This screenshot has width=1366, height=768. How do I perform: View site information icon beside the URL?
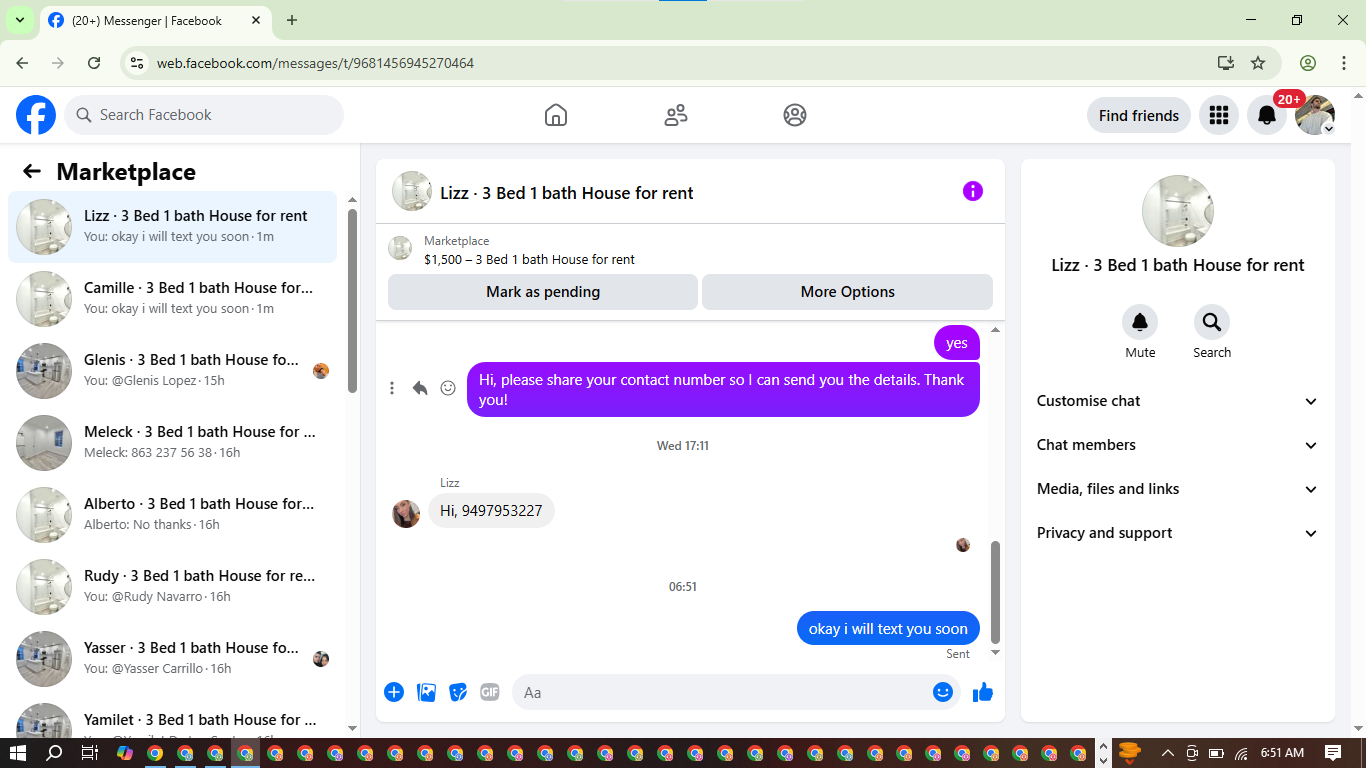[x=138, y=63]
